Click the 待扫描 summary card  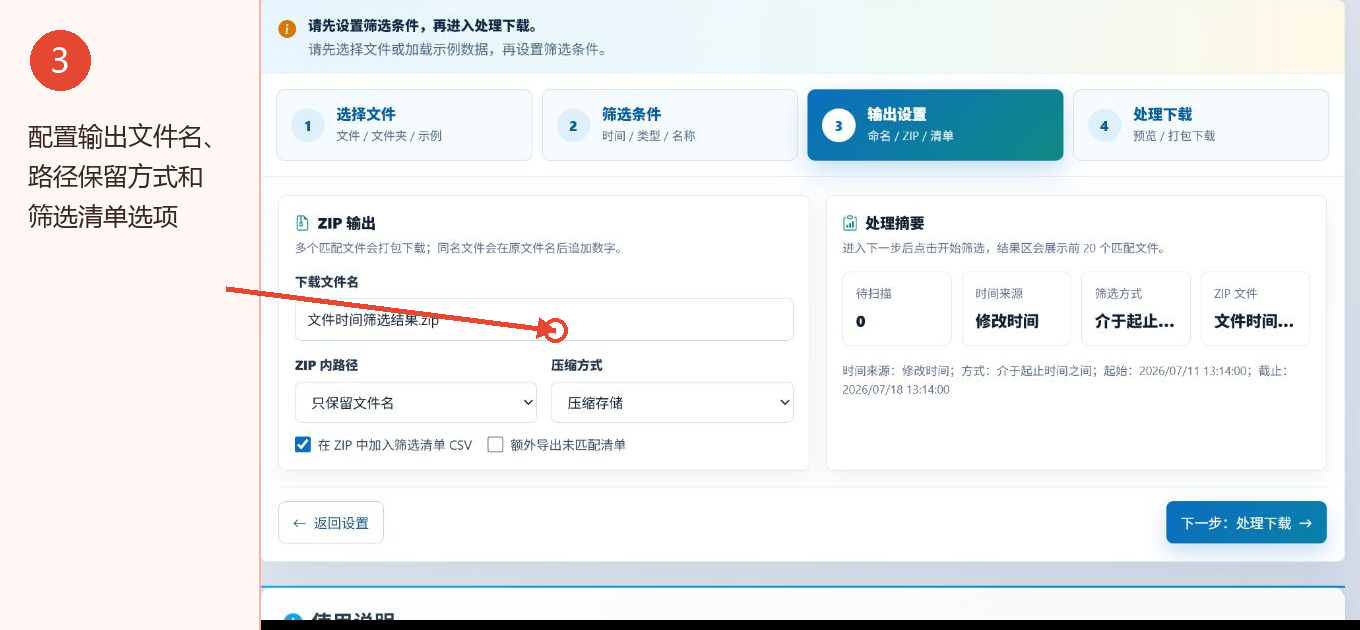pyautogui.click(x=897, y=309)
